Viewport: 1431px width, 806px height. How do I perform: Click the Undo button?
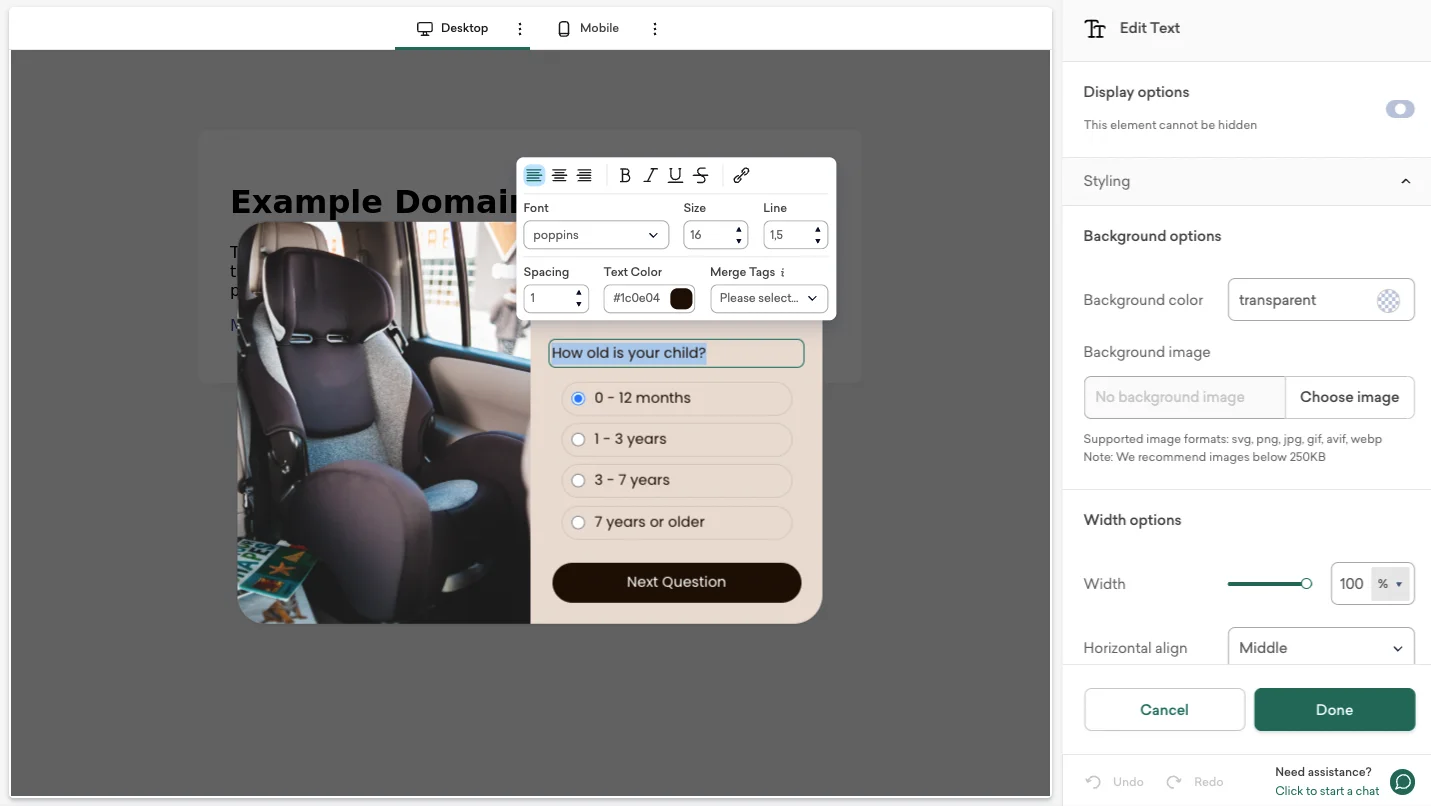click(x=1115, y=782)
